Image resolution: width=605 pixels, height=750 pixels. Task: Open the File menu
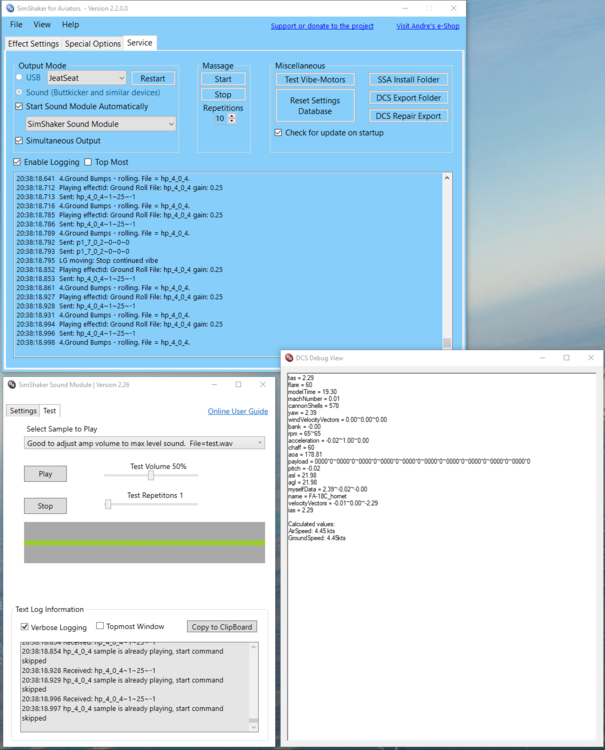point(16,24)
